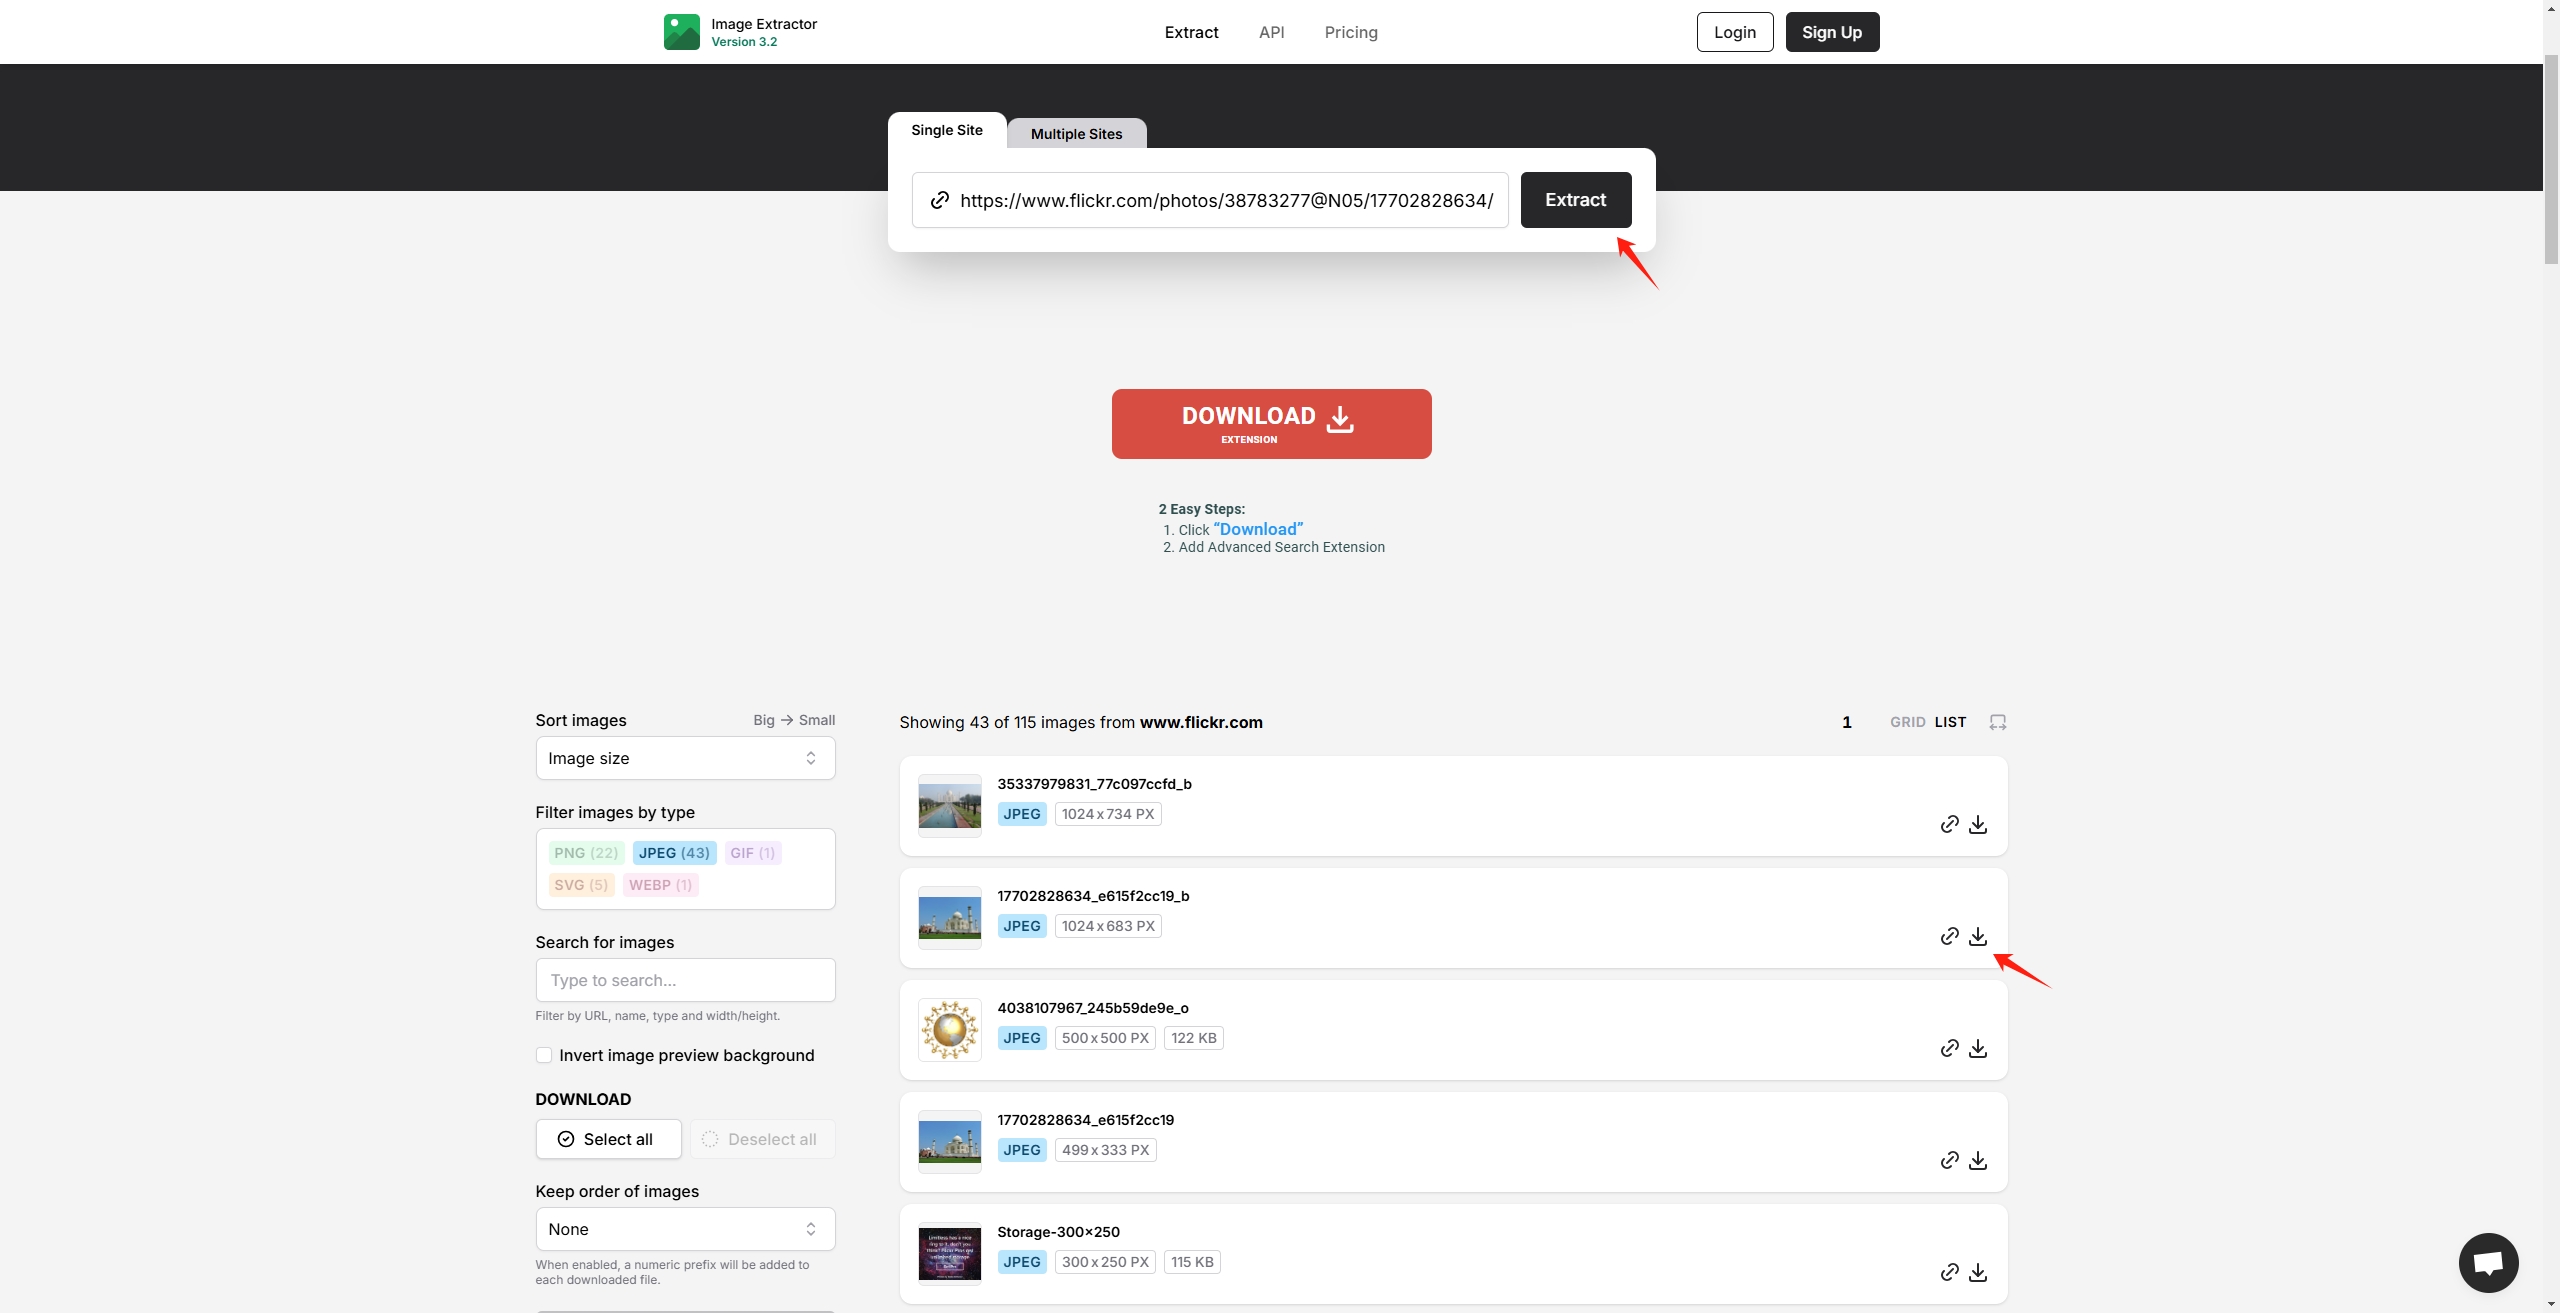Click the download icon for 4038107967_245b59de9e_o

[x=1977, y=1047]
